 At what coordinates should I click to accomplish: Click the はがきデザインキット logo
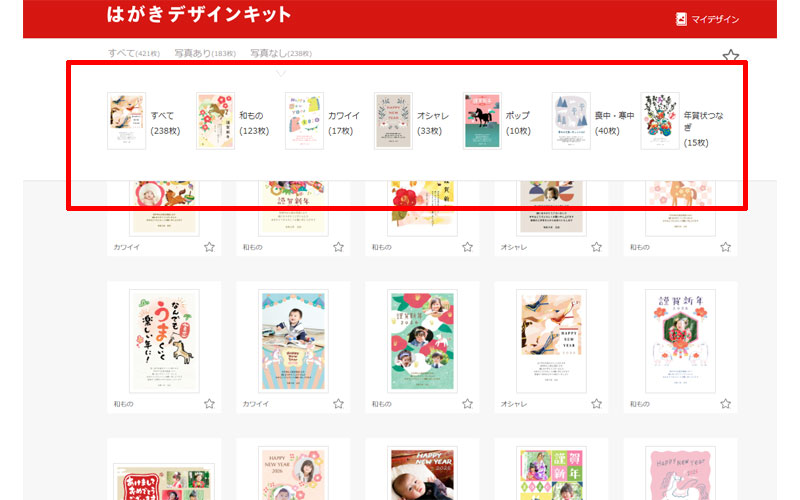click(199, 15)
